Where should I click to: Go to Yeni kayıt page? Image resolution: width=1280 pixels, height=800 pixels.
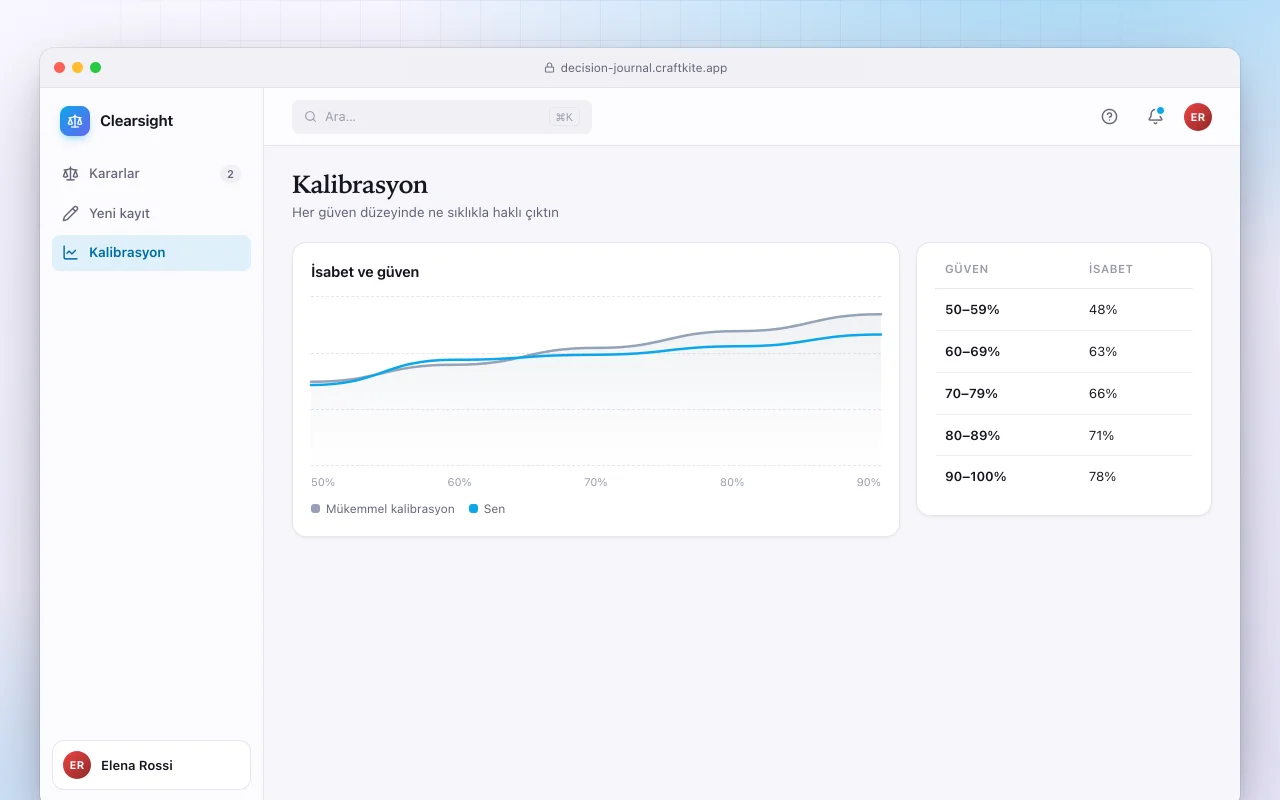[151, 213]
